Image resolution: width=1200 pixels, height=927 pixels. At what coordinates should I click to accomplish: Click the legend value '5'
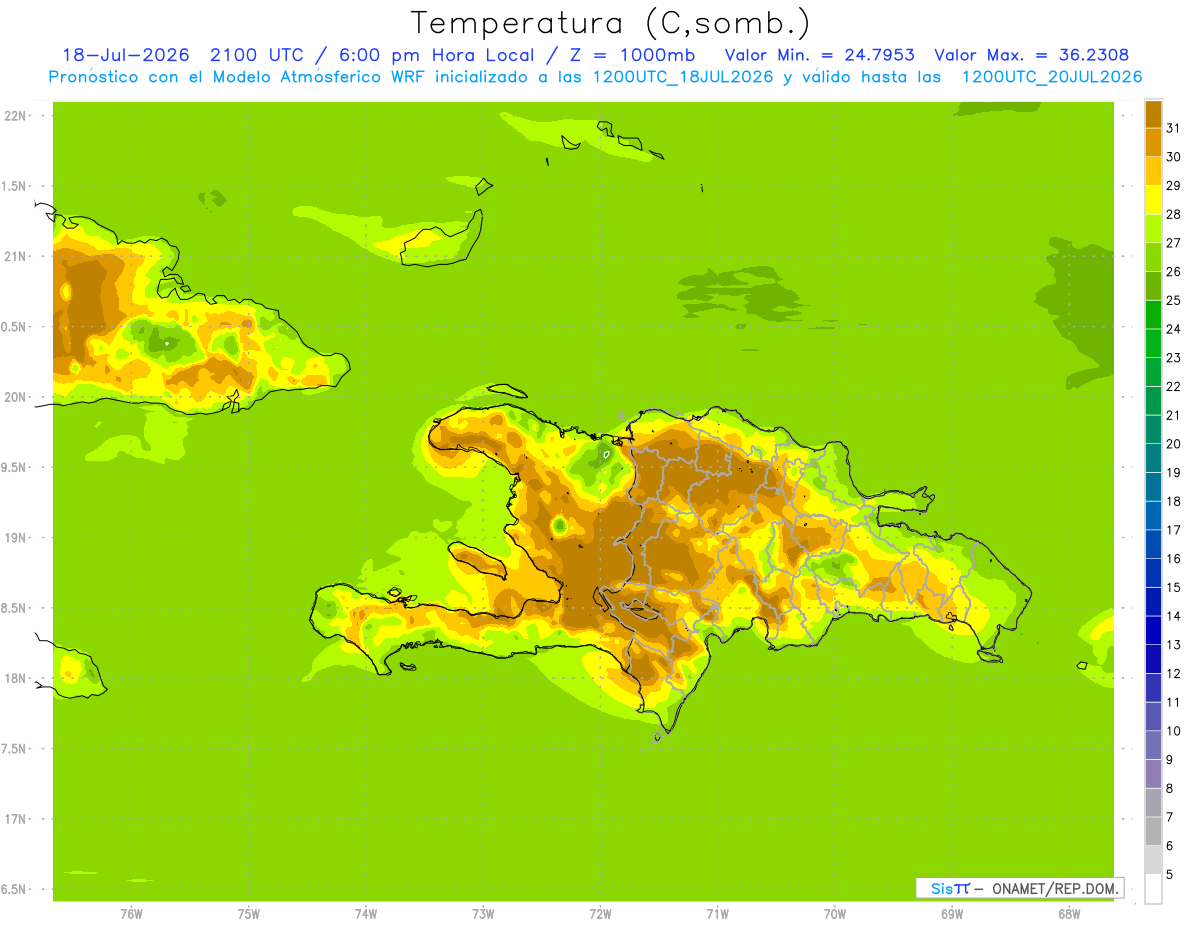[1170, 875]
